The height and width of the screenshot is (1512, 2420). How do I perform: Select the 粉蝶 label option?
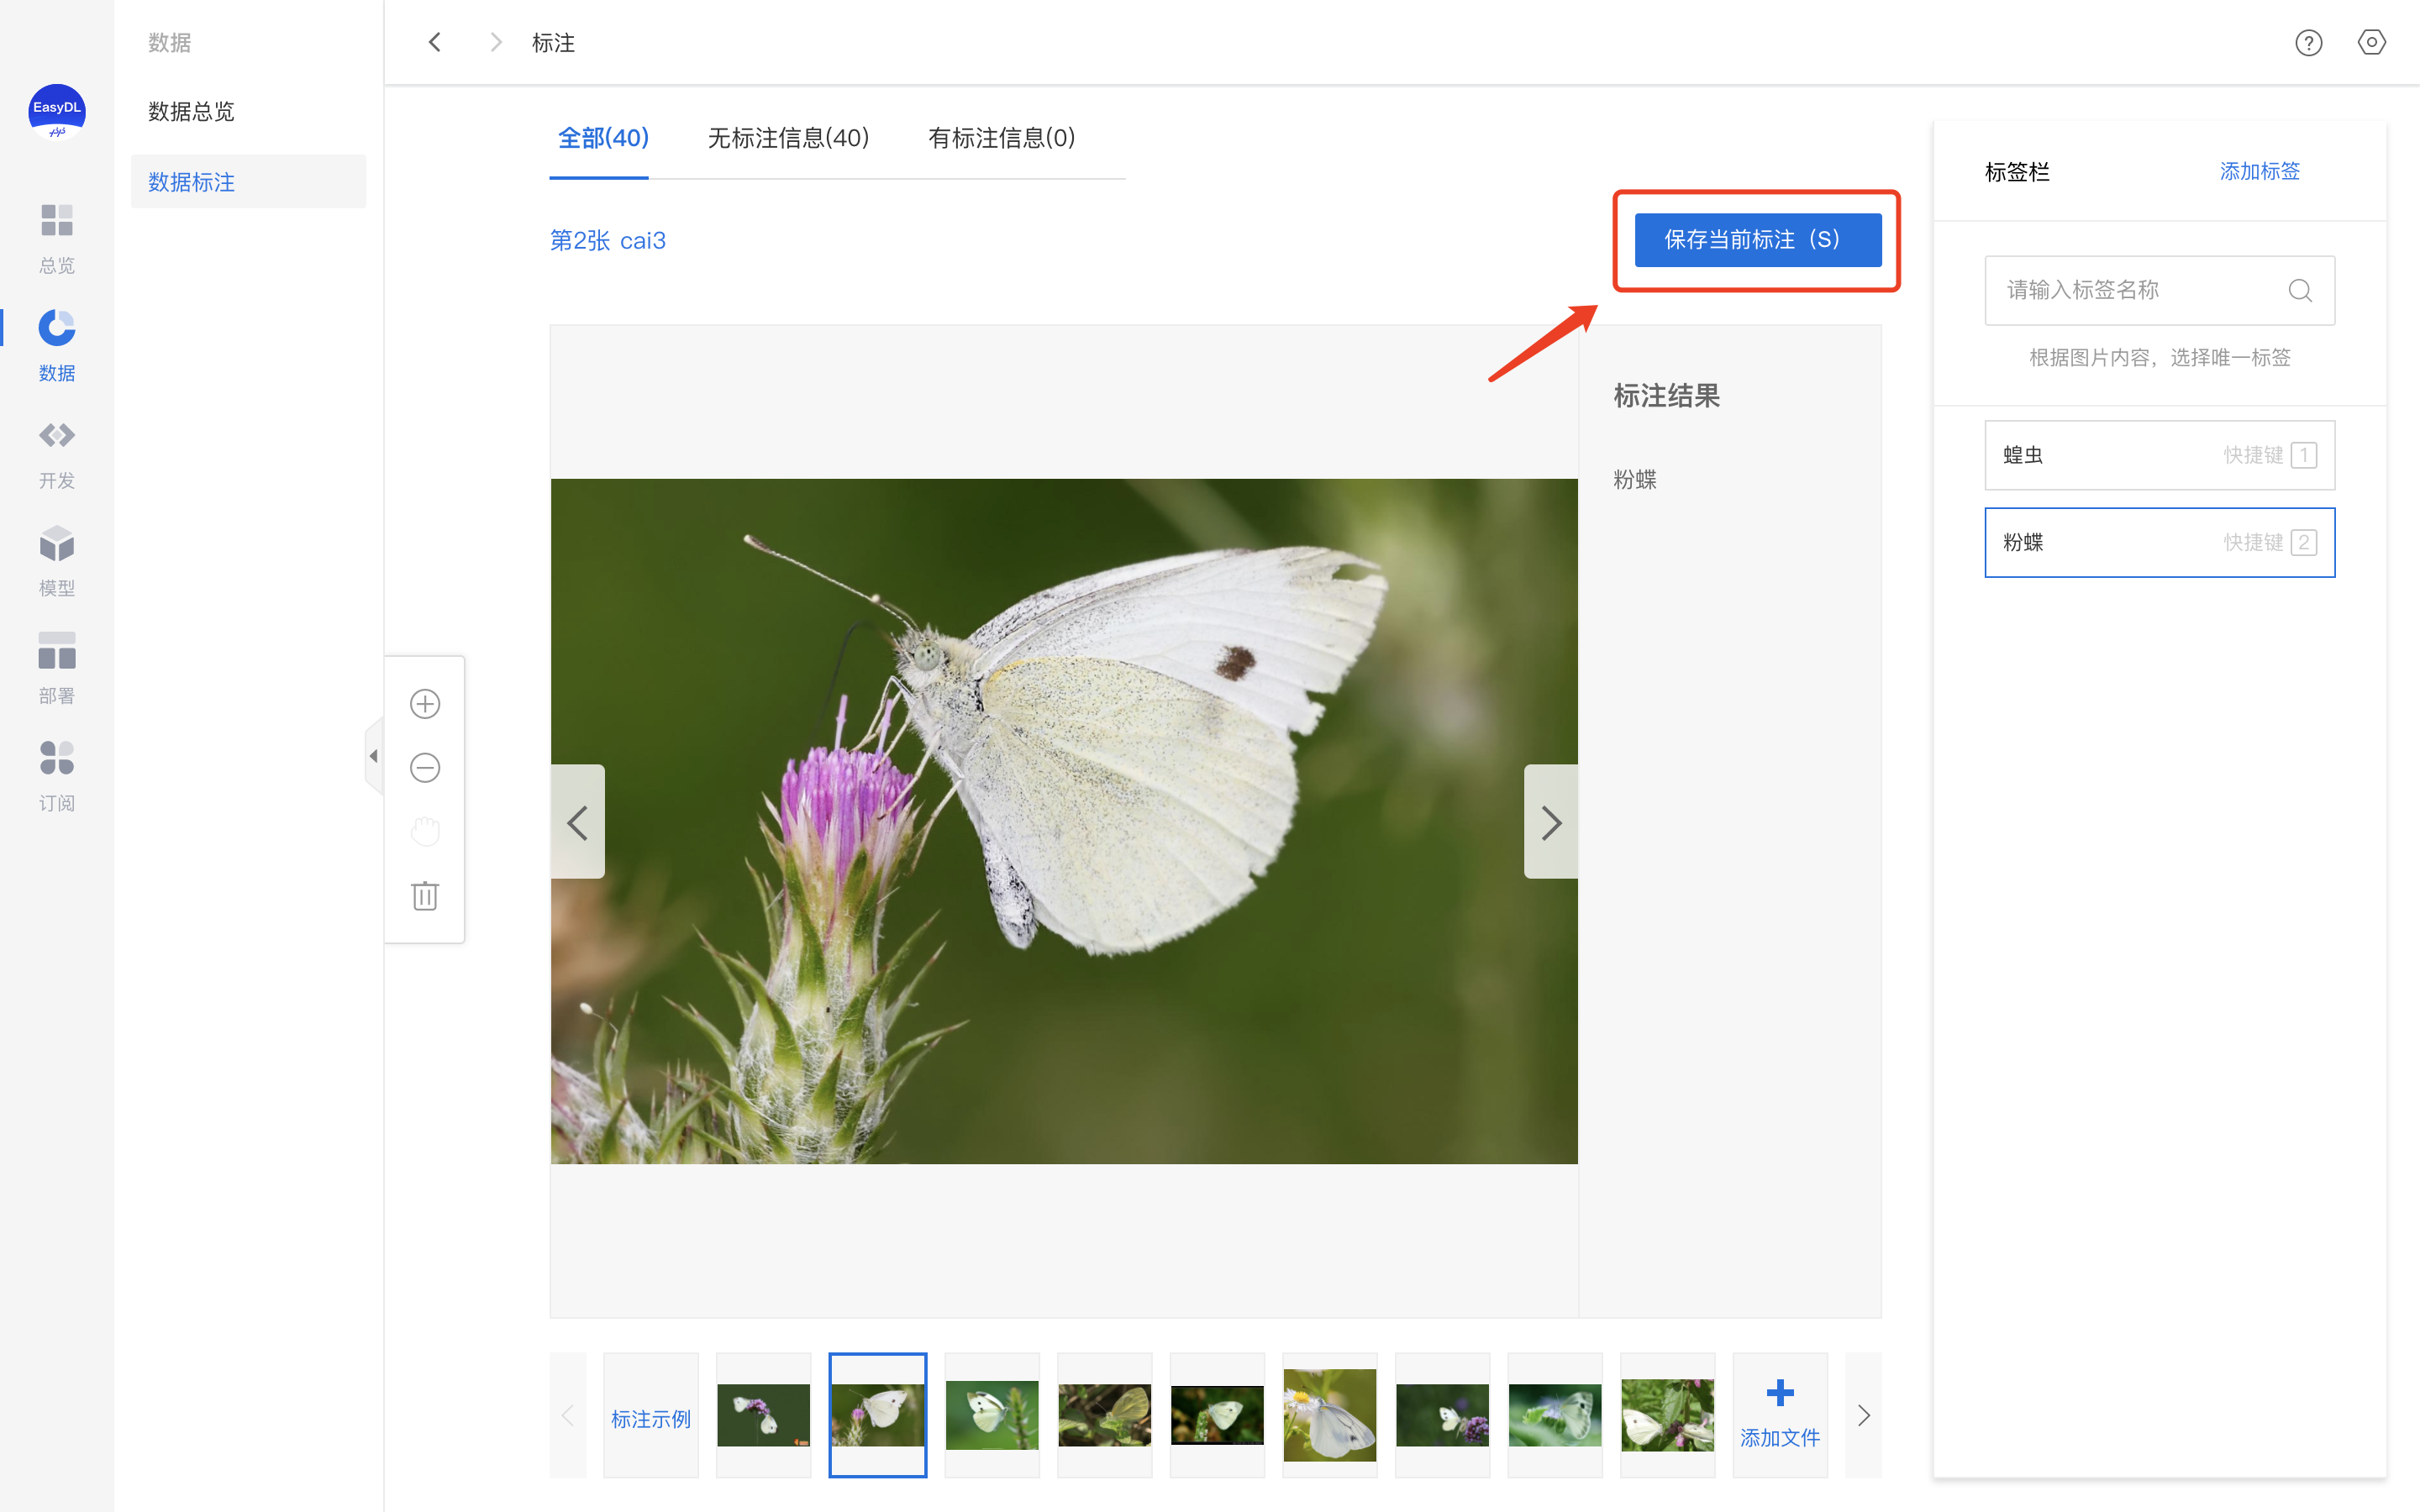pos(2159,542)
